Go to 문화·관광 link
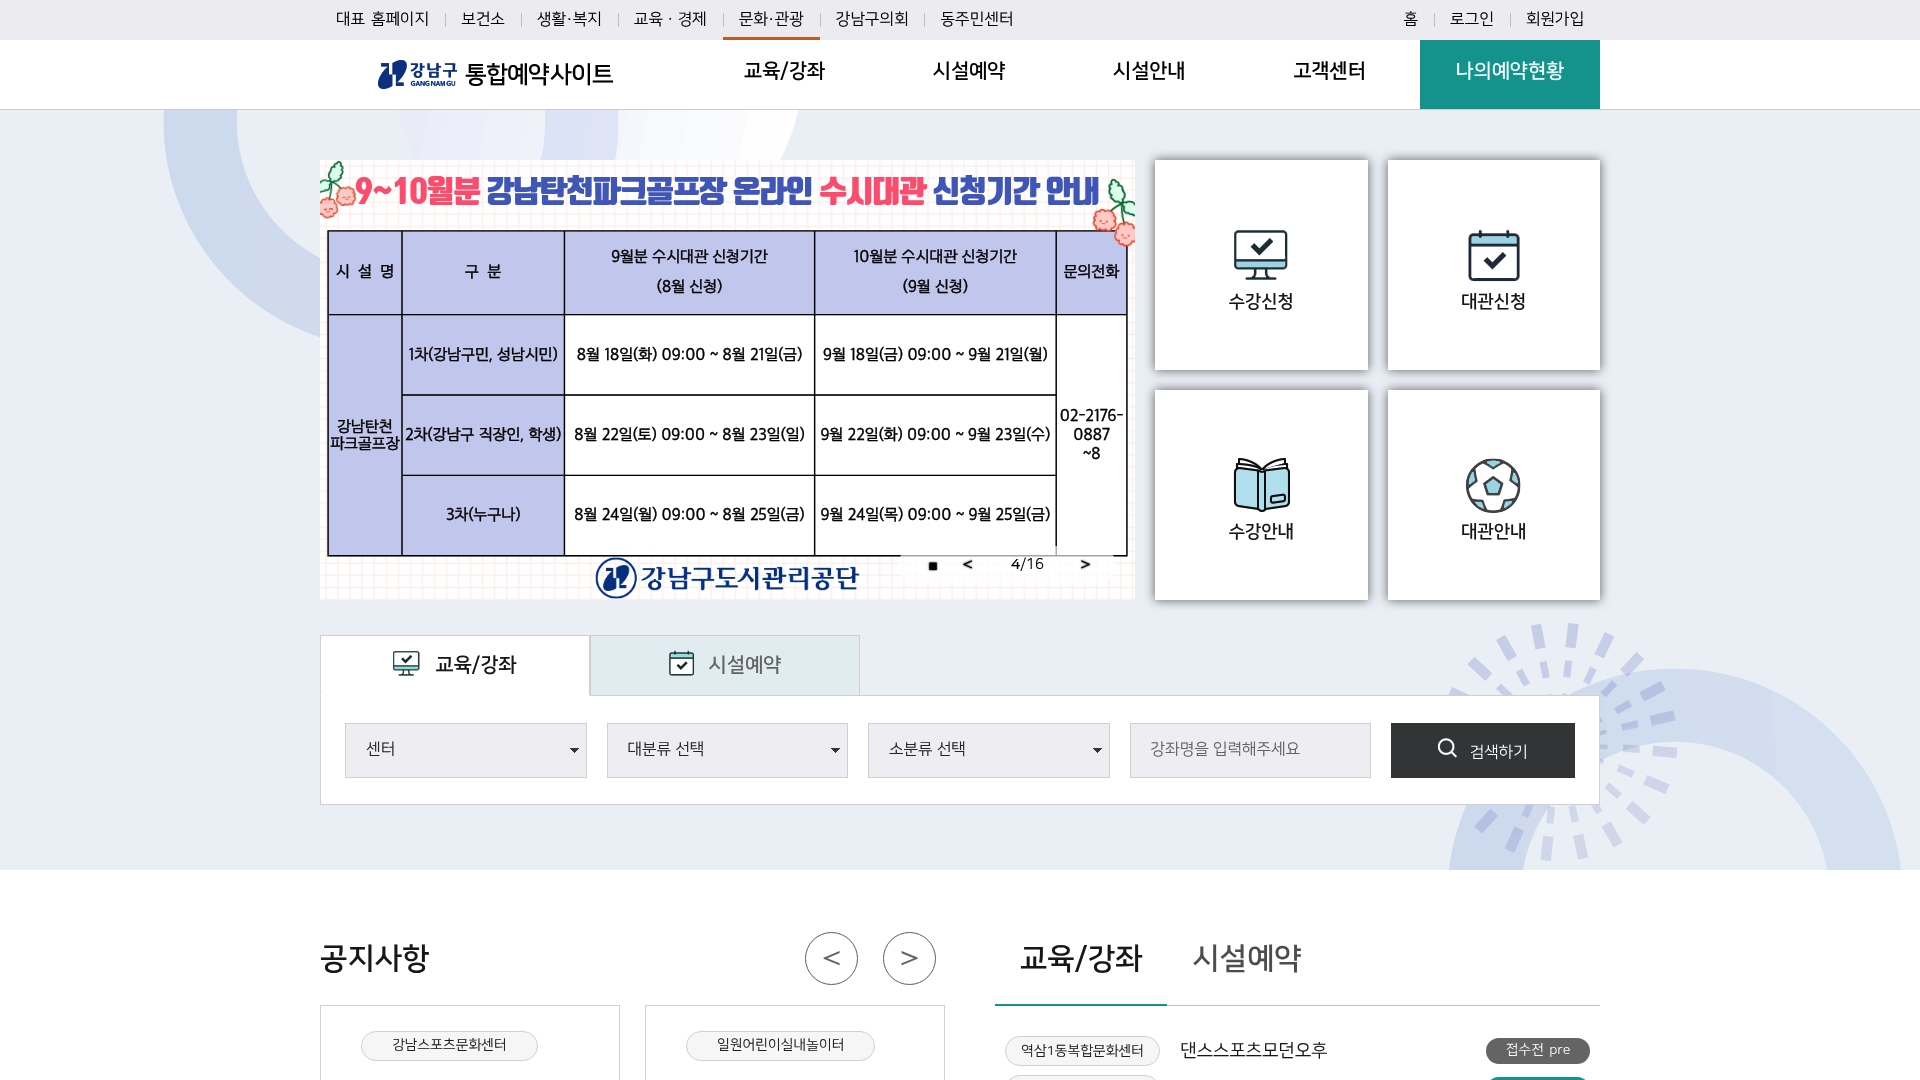The width and height of the screenshot is (1920, 1080). pos(771,19)
